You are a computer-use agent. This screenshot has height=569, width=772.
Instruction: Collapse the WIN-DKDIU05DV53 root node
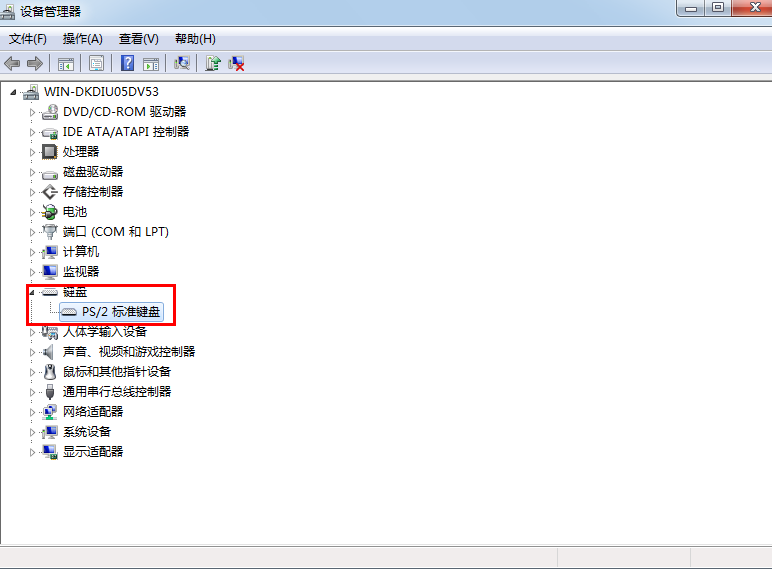(x=13, y=92)
